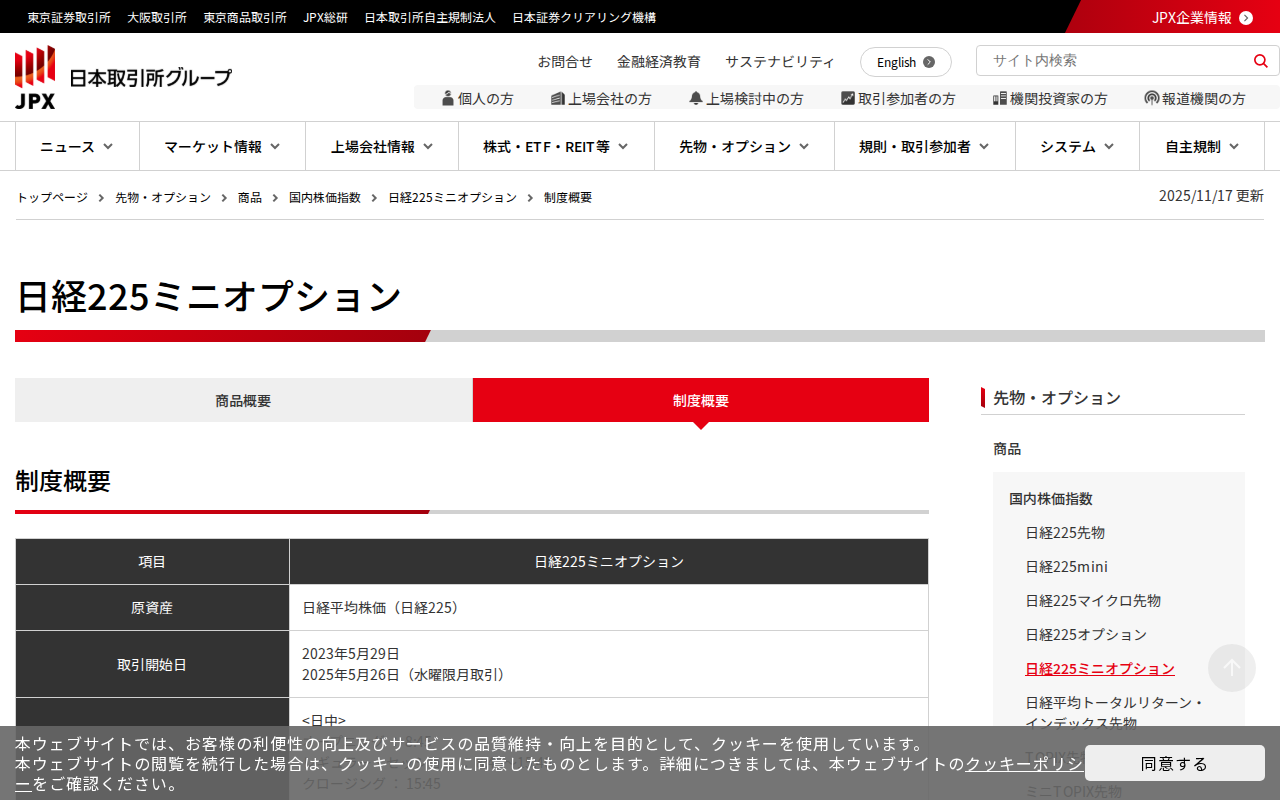Open the クッキーポリシー link
1280x800 pixels.
point(1024,764)
